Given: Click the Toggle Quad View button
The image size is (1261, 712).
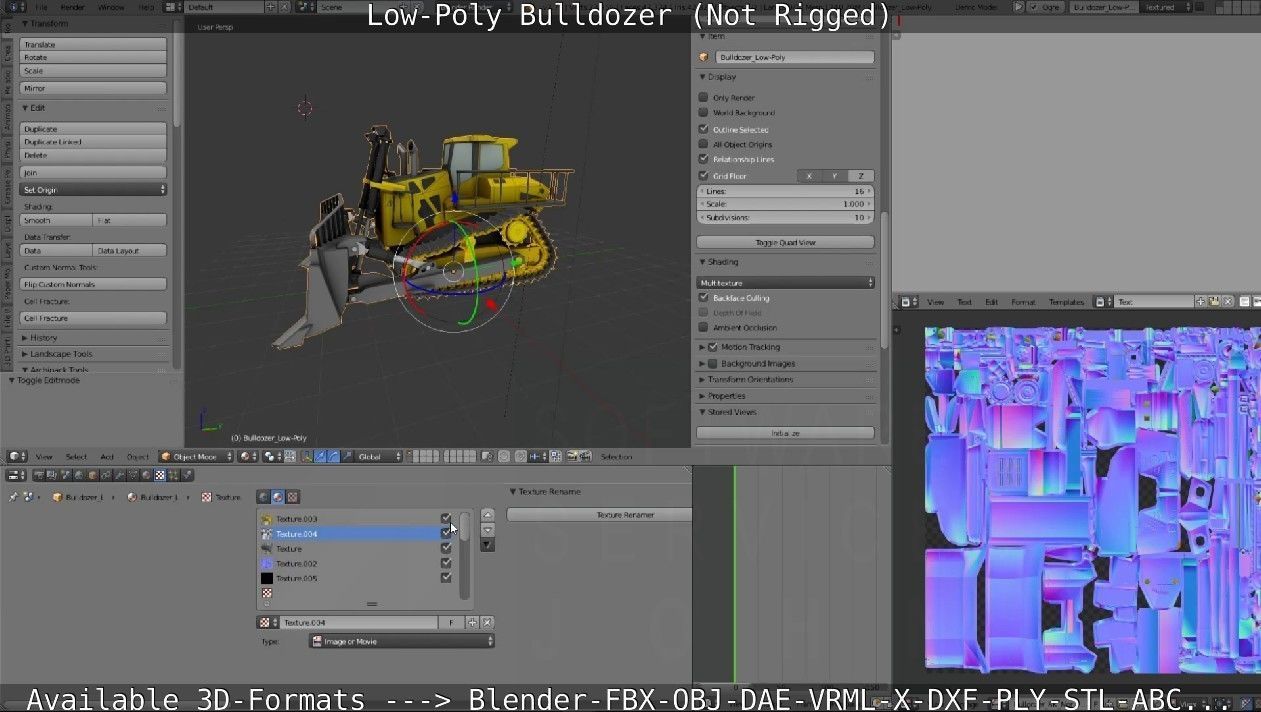Looking at the screenshot, I should click(786, 242).
